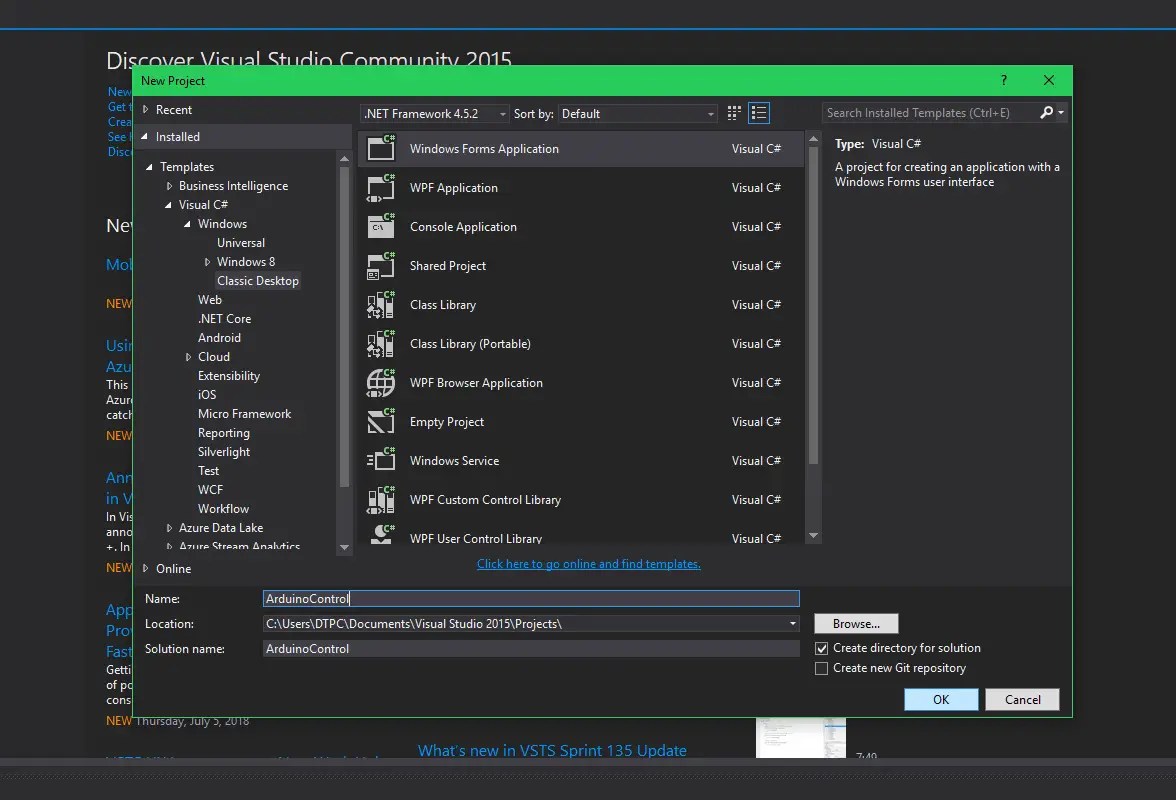The image size is (1176, 800).
Task: Click the WPF Application template icon
Action: [381, 187]
